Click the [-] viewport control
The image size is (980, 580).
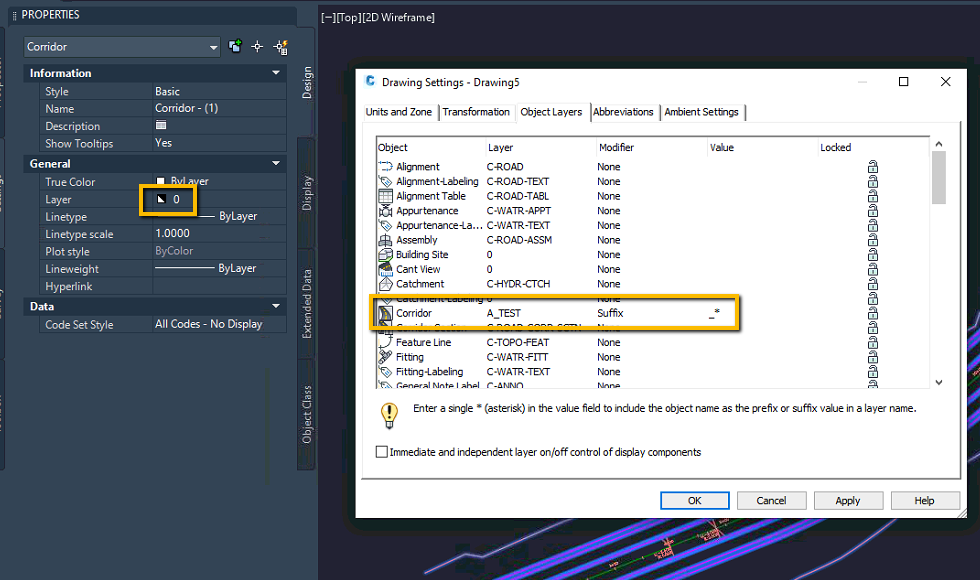coord(328,18)
